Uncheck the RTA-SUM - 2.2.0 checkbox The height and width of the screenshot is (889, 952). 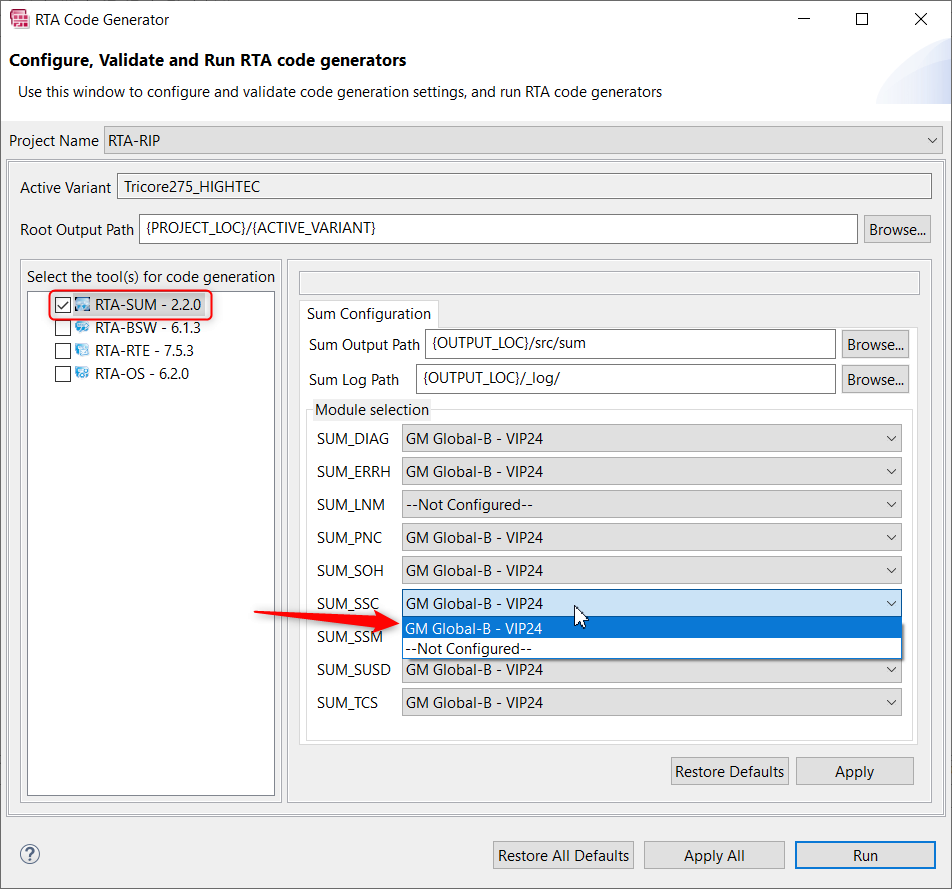coord(63,305)
